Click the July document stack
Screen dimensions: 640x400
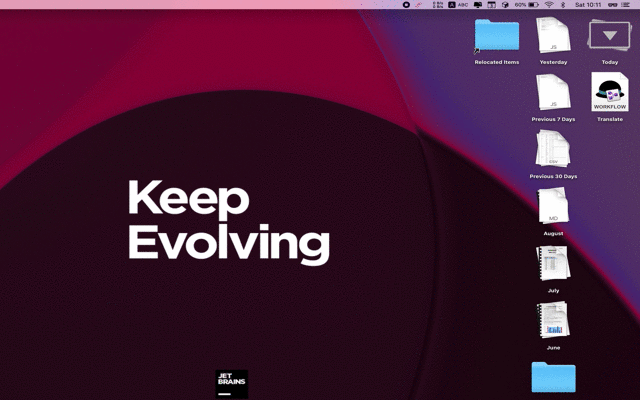coord(553,264)
